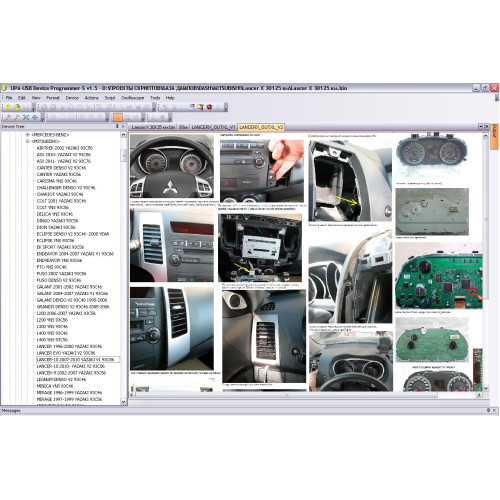
Task: Click the red bug debug icon
Action: point(209,107)
